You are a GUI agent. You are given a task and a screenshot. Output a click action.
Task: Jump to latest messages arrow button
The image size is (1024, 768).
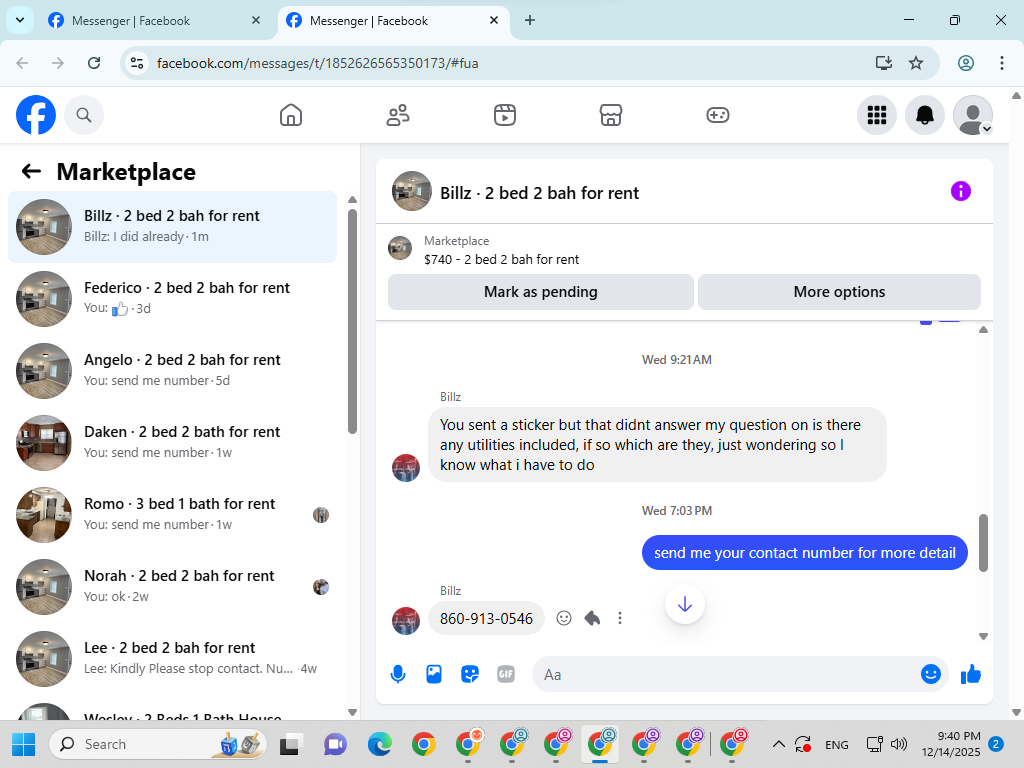point(684,604)
